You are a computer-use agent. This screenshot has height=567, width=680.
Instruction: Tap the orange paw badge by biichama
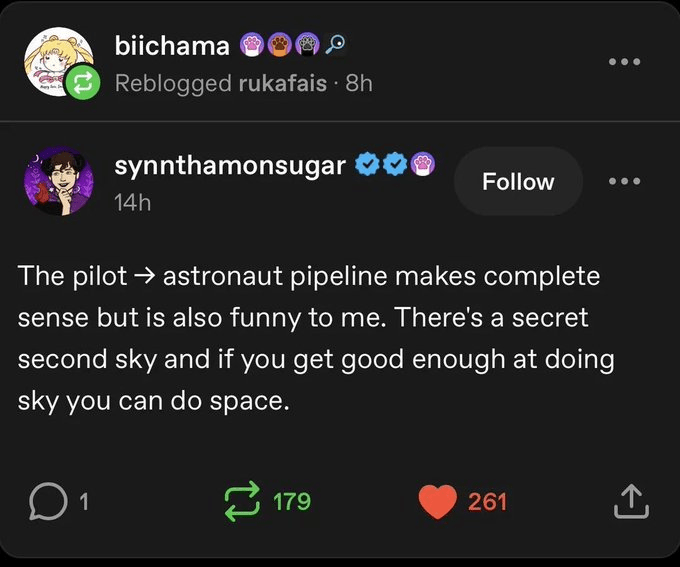click(279, 45)
